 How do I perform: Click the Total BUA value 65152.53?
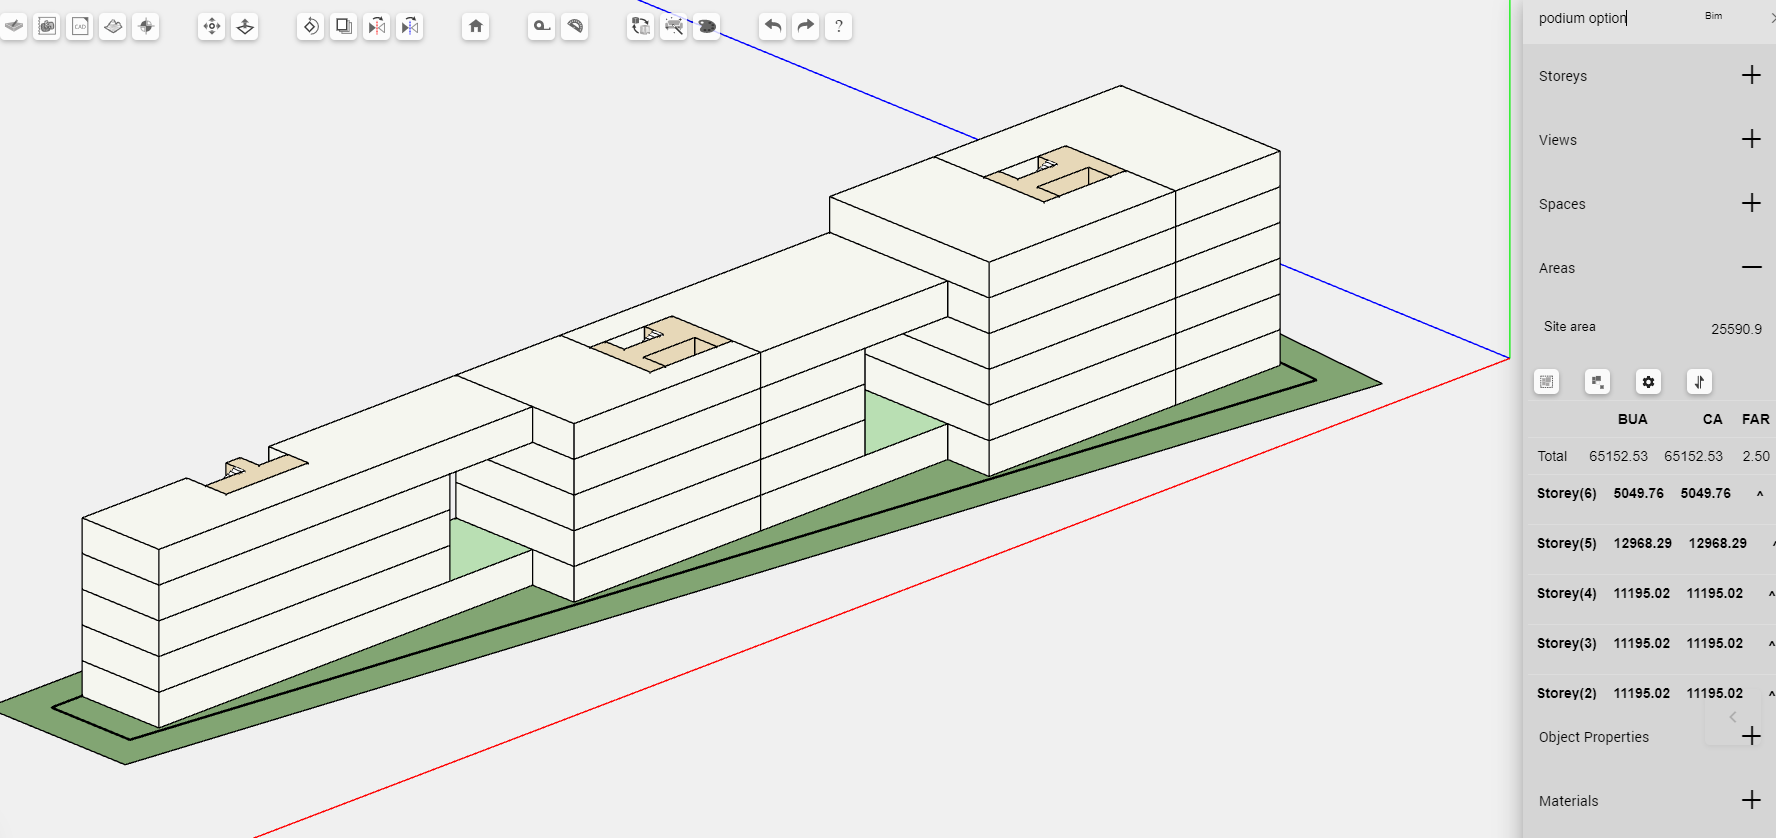click(1618, 456)
